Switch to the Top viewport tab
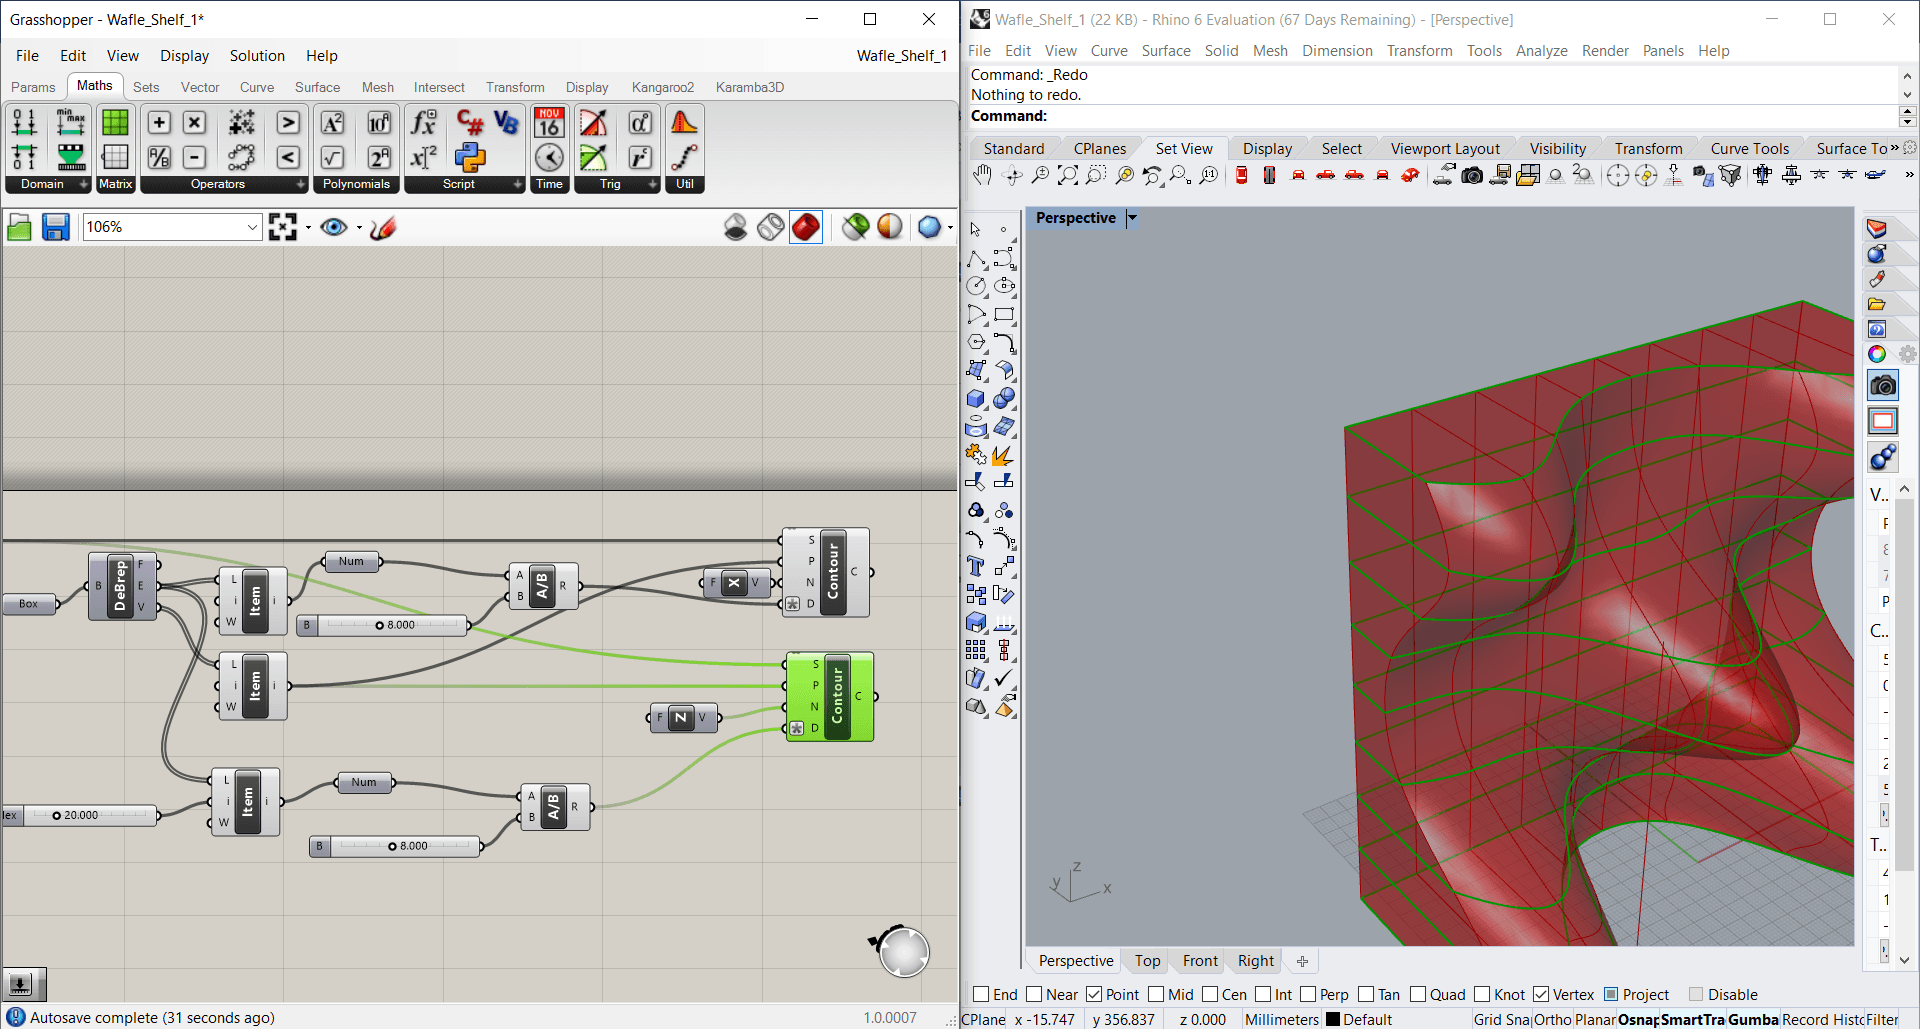1920x1029 pixels. 1147,961
